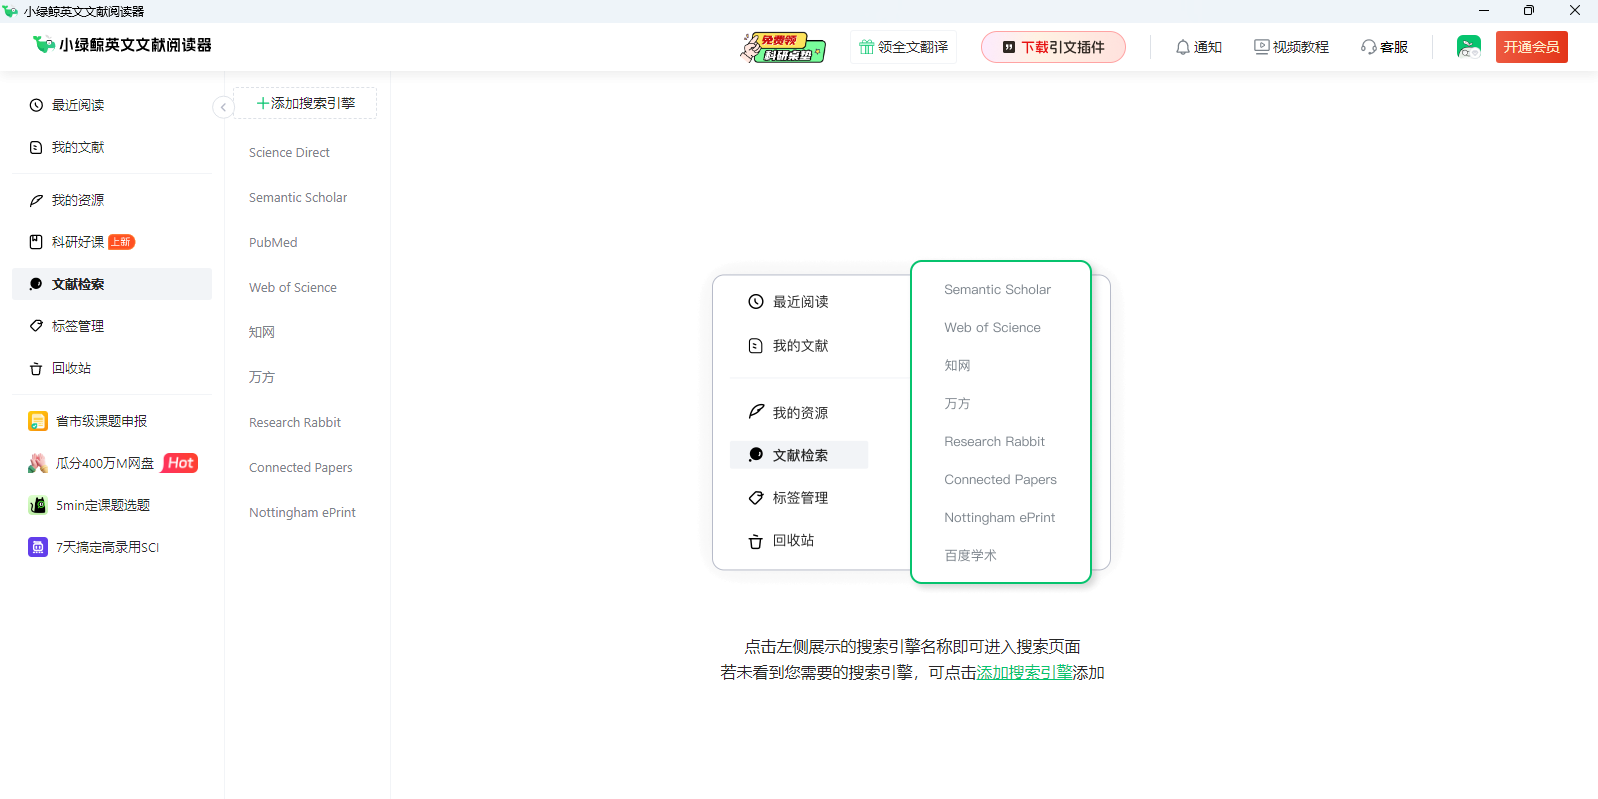Select Web of Science in the engine list

tap(293, 288)
